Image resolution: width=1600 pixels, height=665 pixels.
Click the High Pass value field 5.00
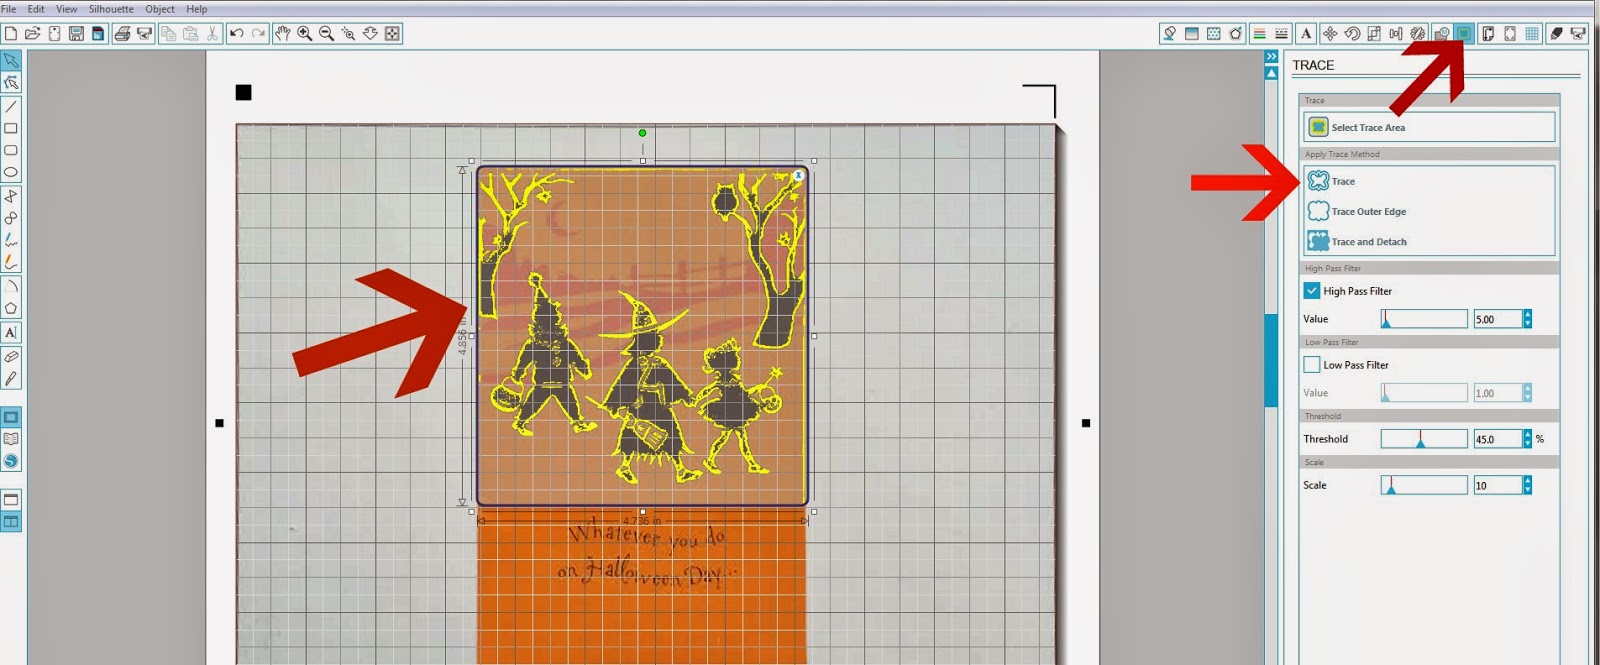coord(1498,319)
